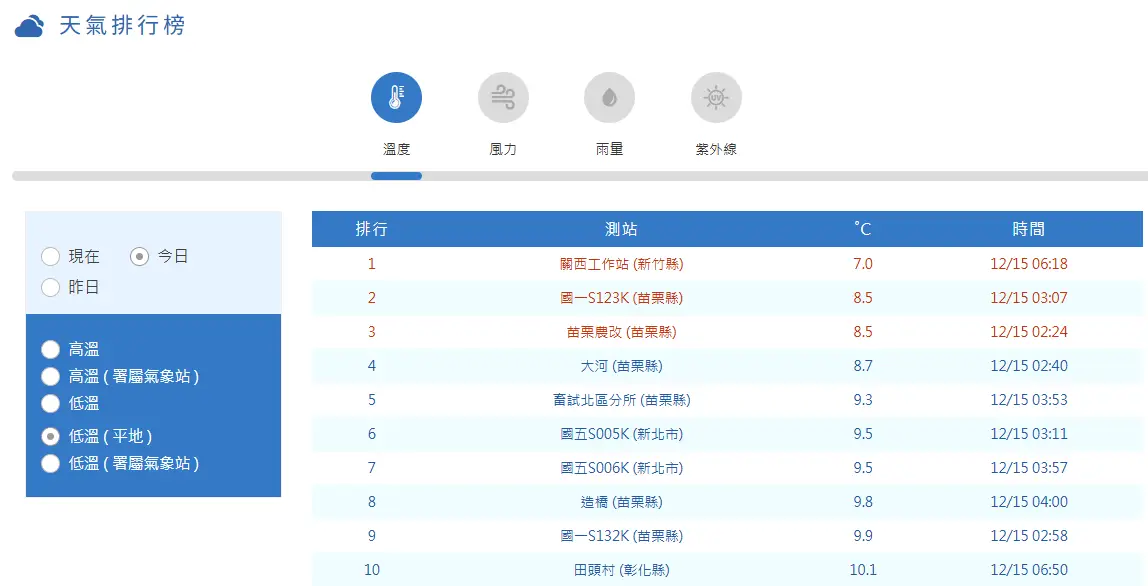Image resolution: width=1148 pixels, height=586 pixels.
Task: Click the blue tab indicator on slider bar
Action: tap(396, 176)
